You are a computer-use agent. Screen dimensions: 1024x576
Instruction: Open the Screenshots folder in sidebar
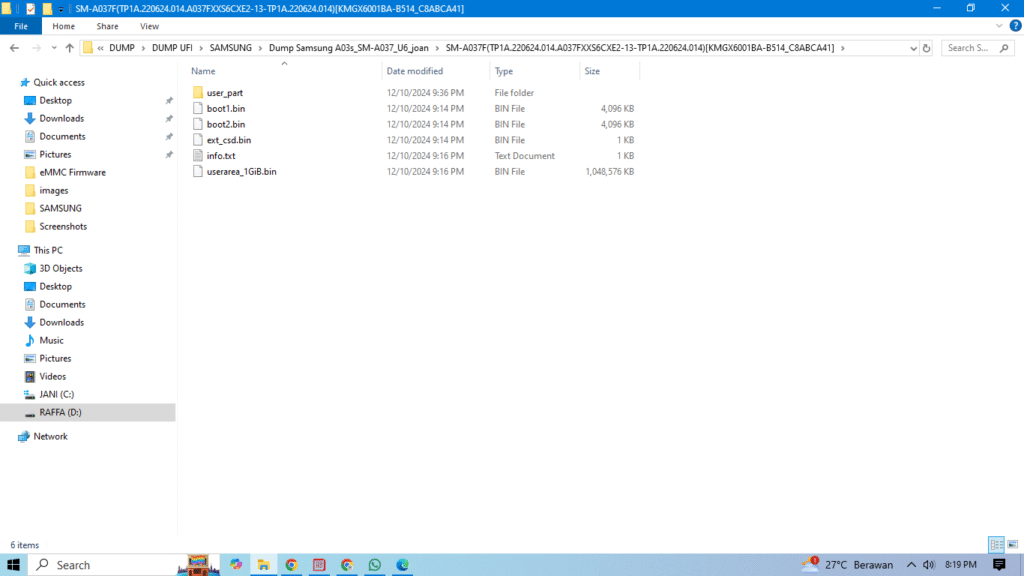pyautogui.click(x=63, y=227)
